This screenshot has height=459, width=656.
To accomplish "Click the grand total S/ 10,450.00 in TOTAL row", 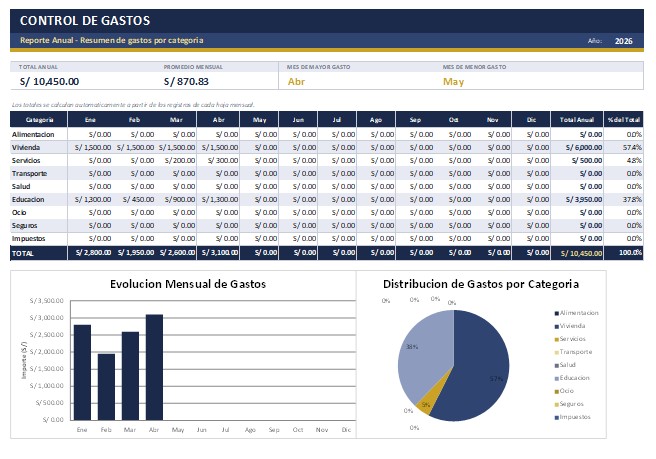I will pyautogui.click(x=582, y=253).
